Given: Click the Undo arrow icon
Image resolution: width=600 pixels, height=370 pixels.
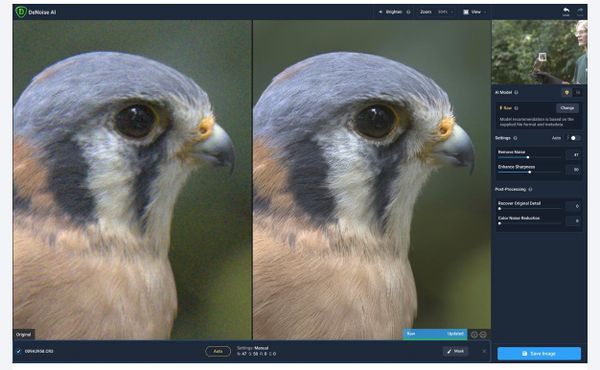Looking at the screenshot, I should point(566,11).
